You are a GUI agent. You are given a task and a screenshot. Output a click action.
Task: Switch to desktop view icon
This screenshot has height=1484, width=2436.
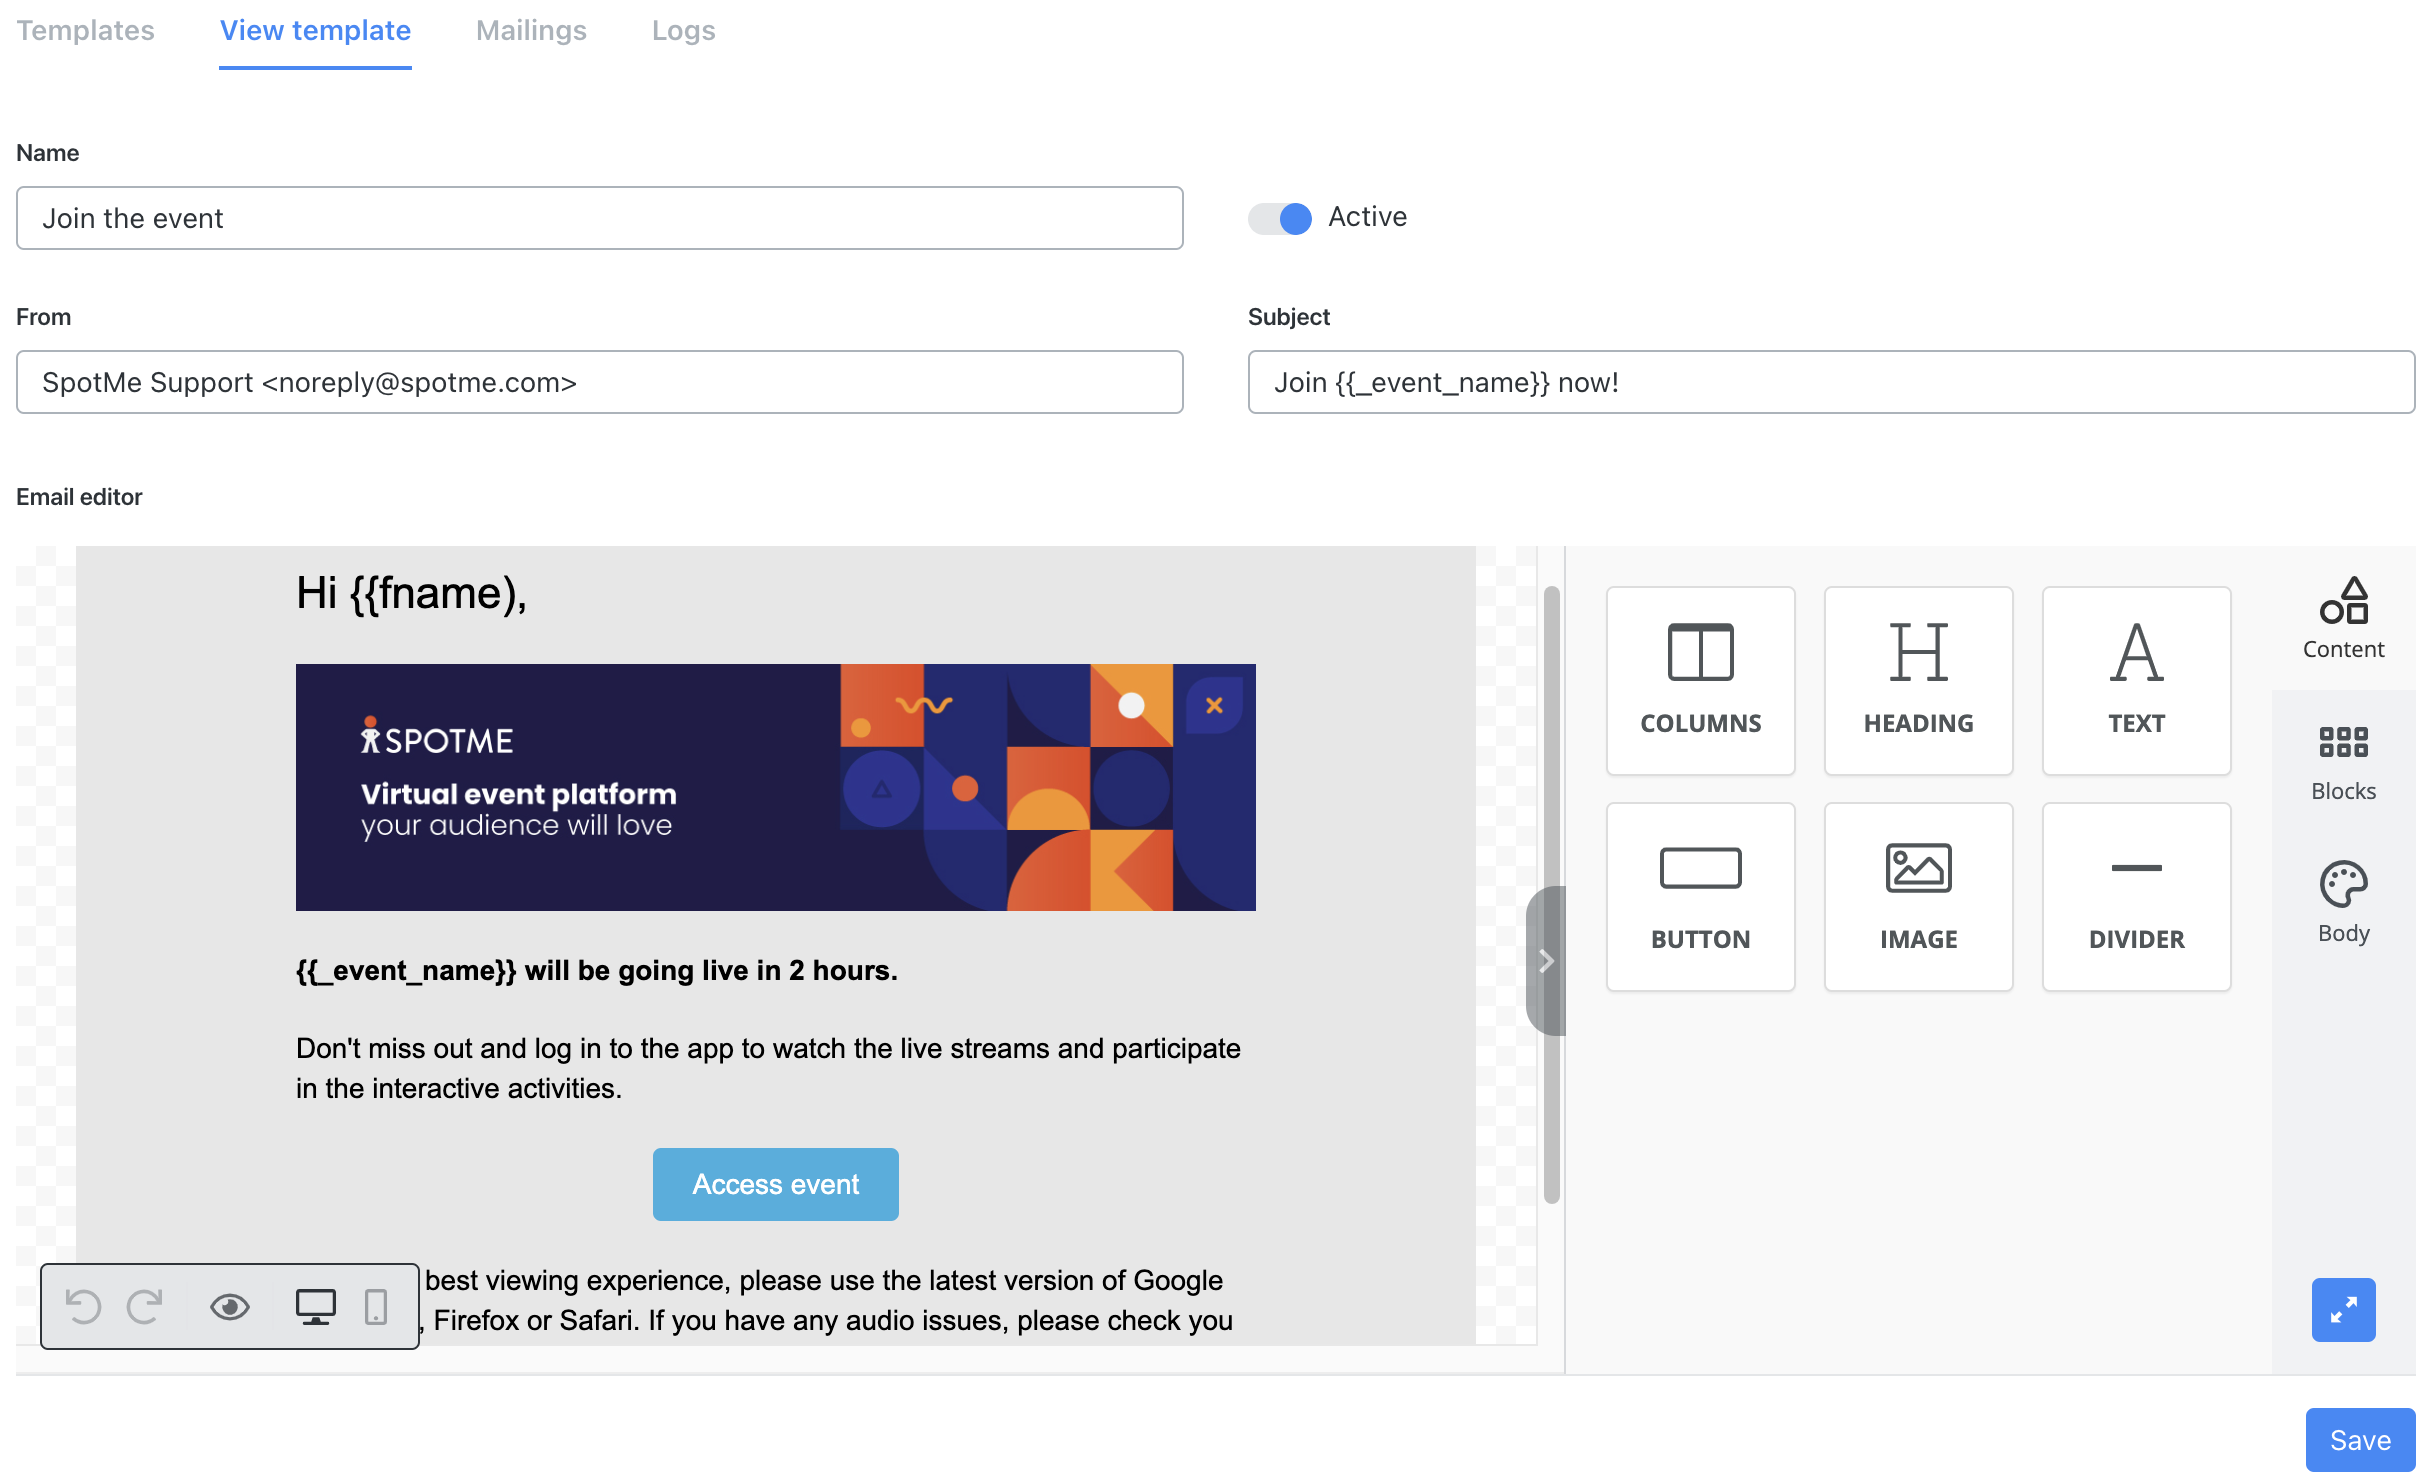coord(316,1306)
